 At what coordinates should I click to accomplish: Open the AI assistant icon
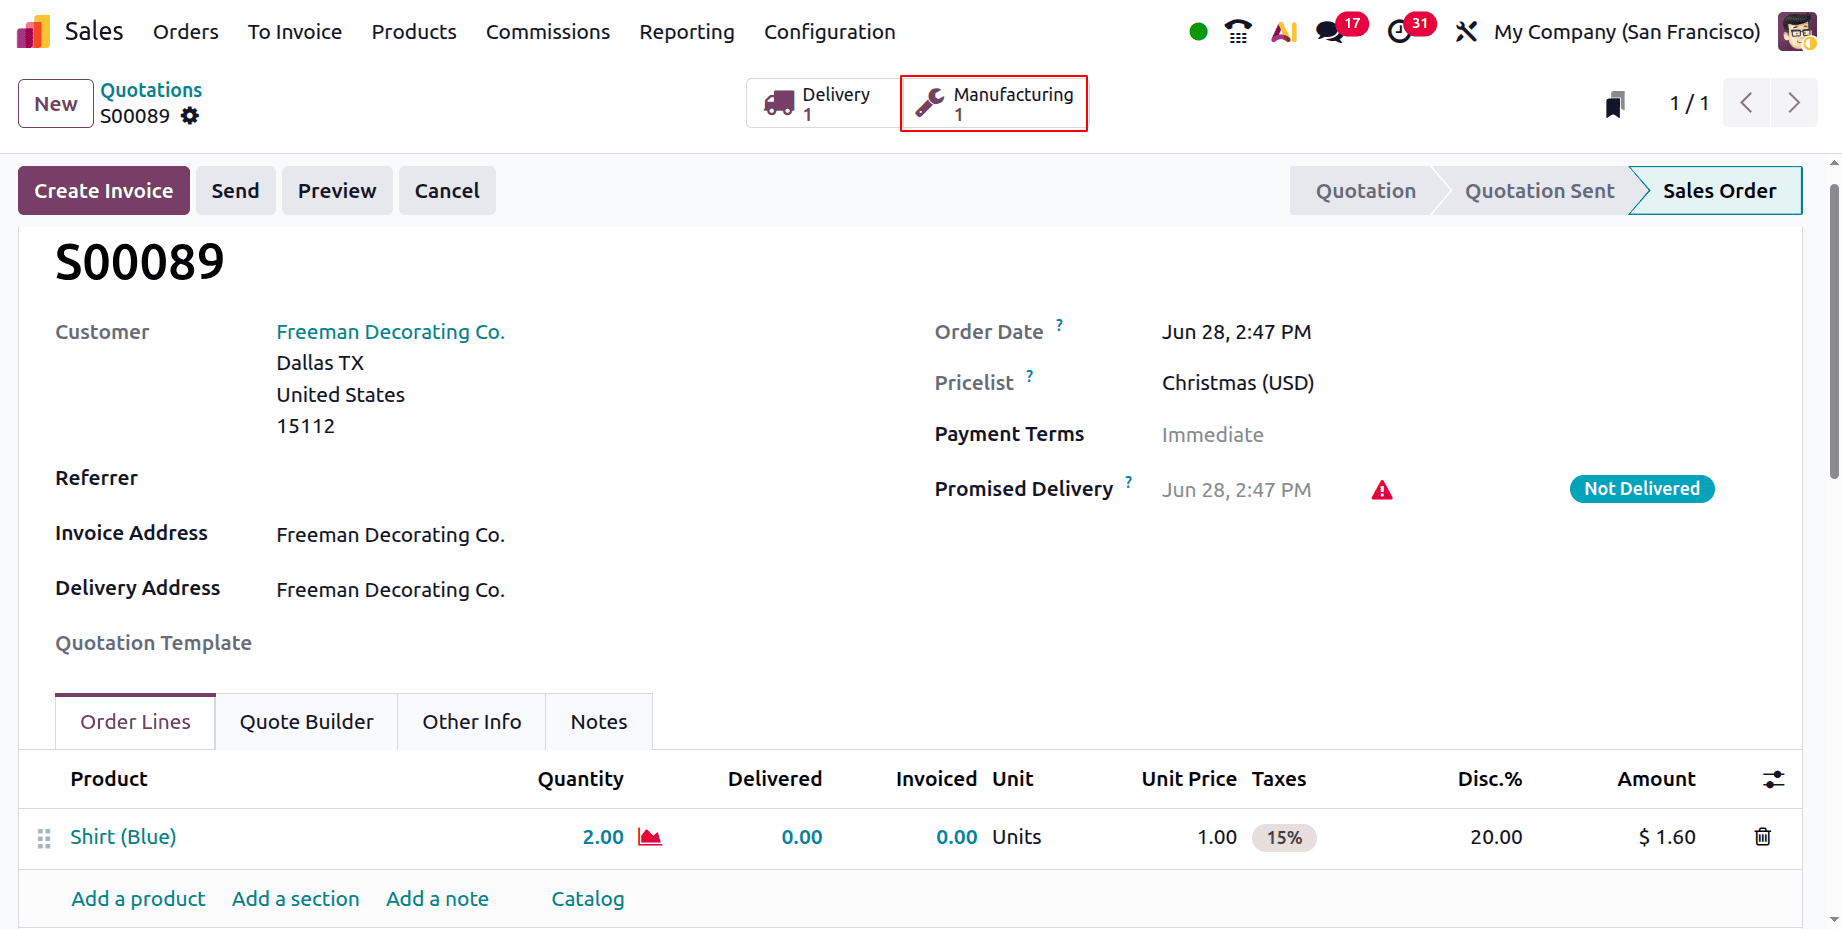pyautogui.click(x=1284, y=32)
